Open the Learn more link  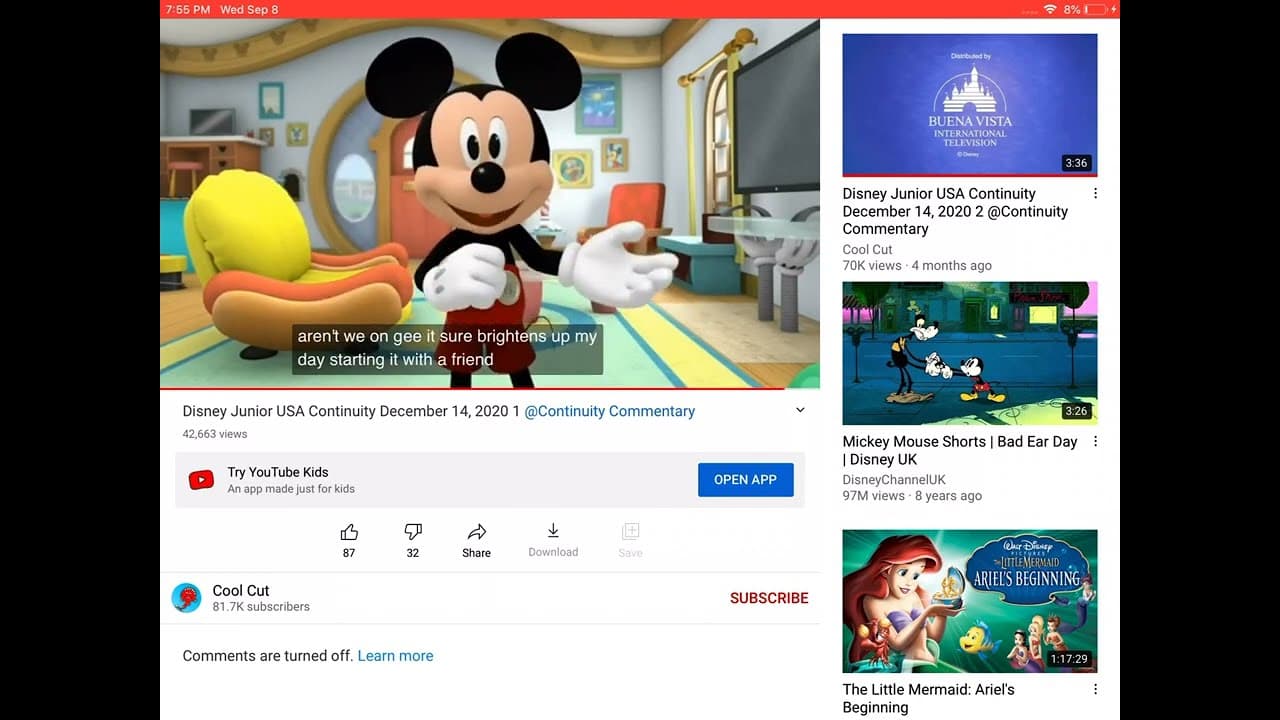(x=395, y=656)
